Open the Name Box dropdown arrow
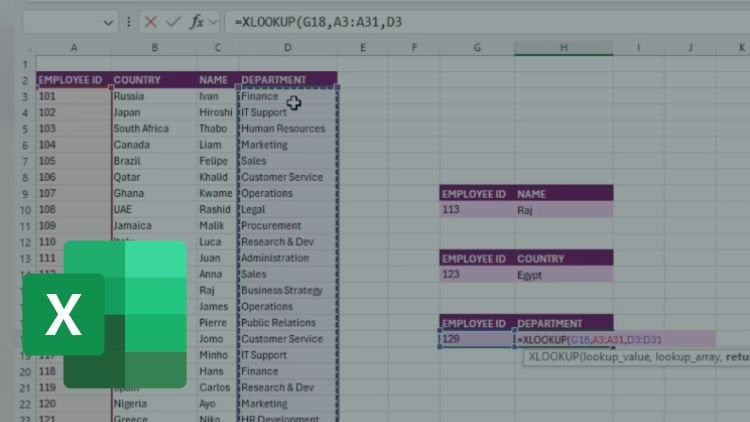Viewport: 750px width, 422px height. click(x=109, y=20)
